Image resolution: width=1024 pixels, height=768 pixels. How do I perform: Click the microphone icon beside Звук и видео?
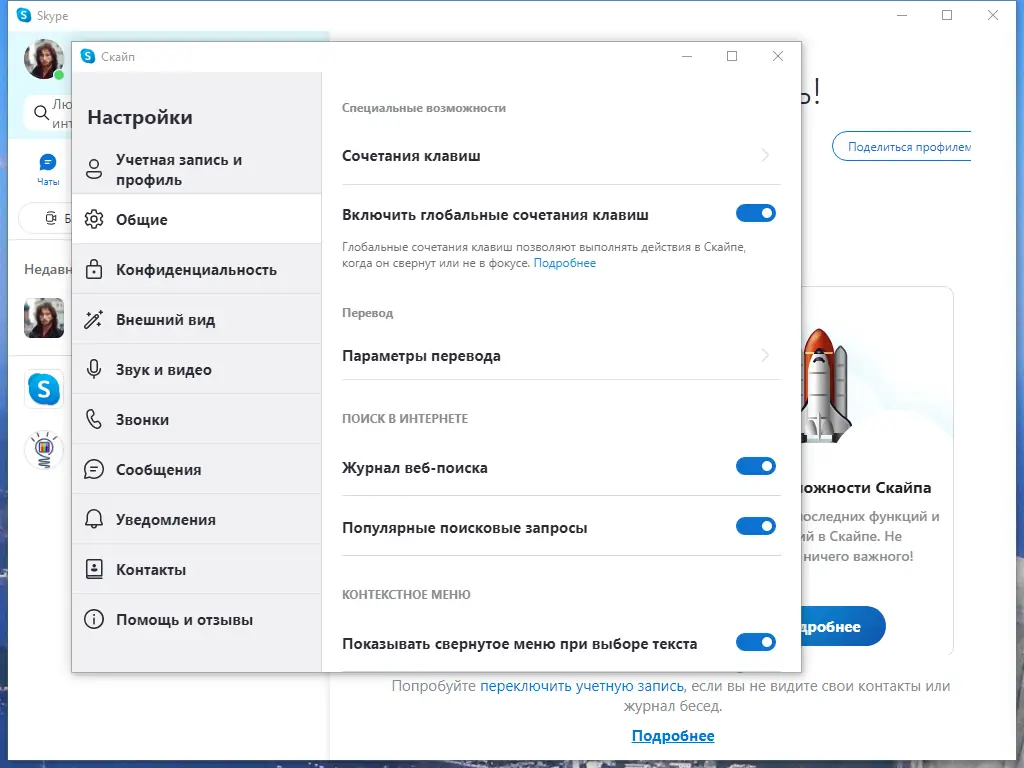click(94, 369)
